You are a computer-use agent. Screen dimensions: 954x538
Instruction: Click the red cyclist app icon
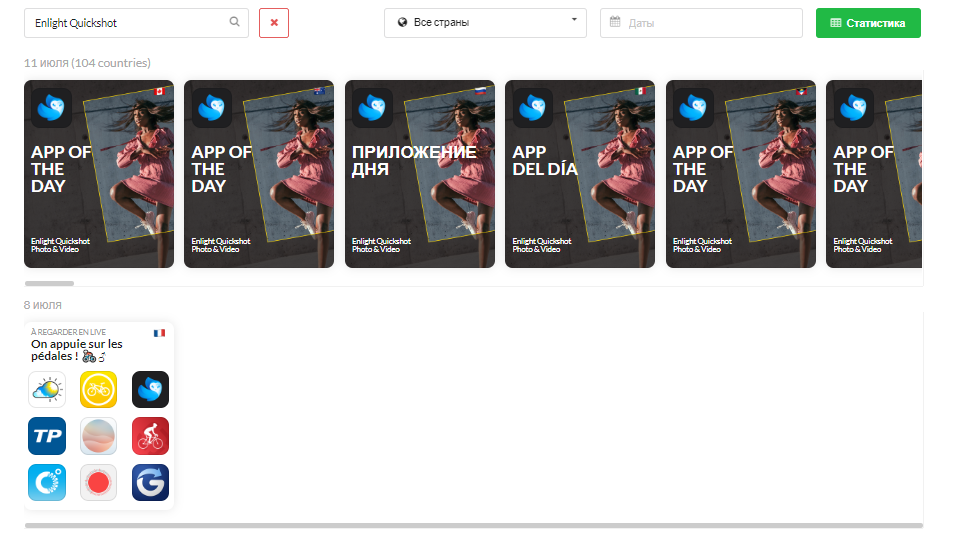pos(150,436)
